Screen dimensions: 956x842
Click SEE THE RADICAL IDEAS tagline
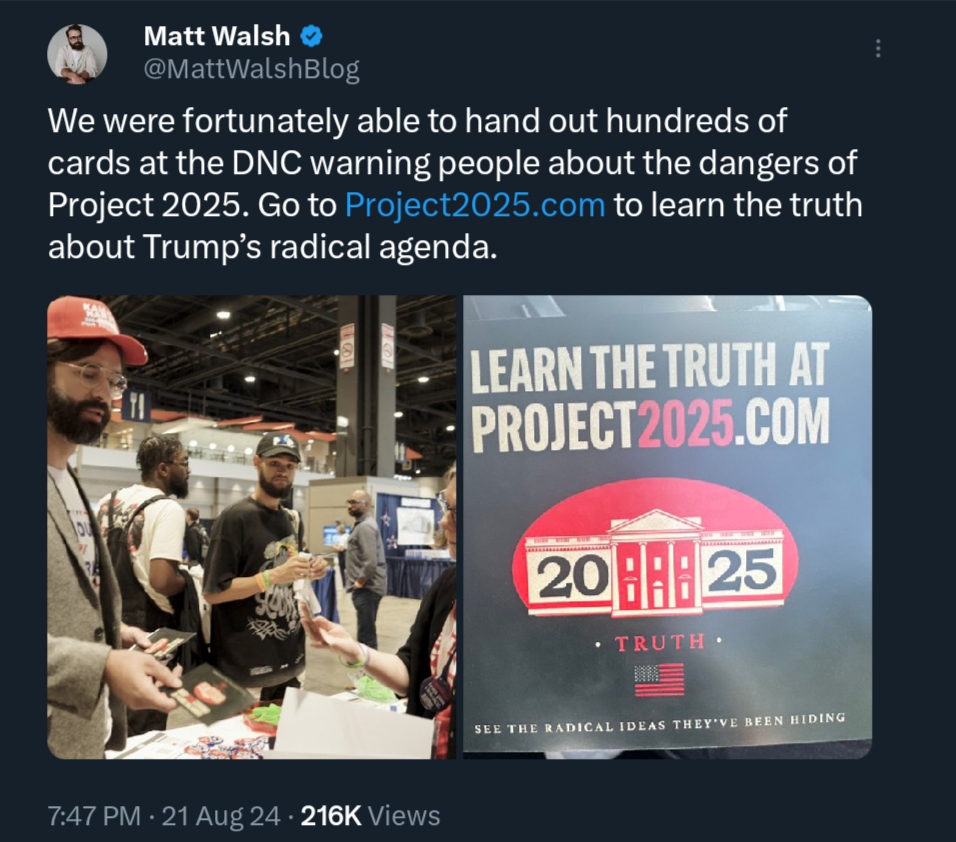660,723
